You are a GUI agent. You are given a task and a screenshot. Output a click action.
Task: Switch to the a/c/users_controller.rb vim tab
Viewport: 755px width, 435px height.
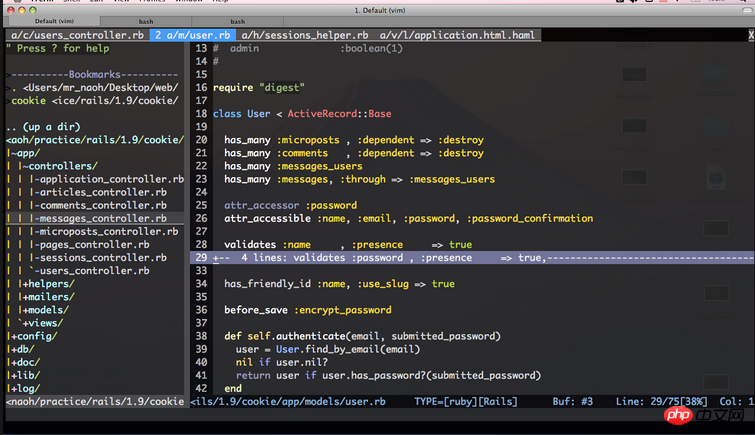(77, 35)
